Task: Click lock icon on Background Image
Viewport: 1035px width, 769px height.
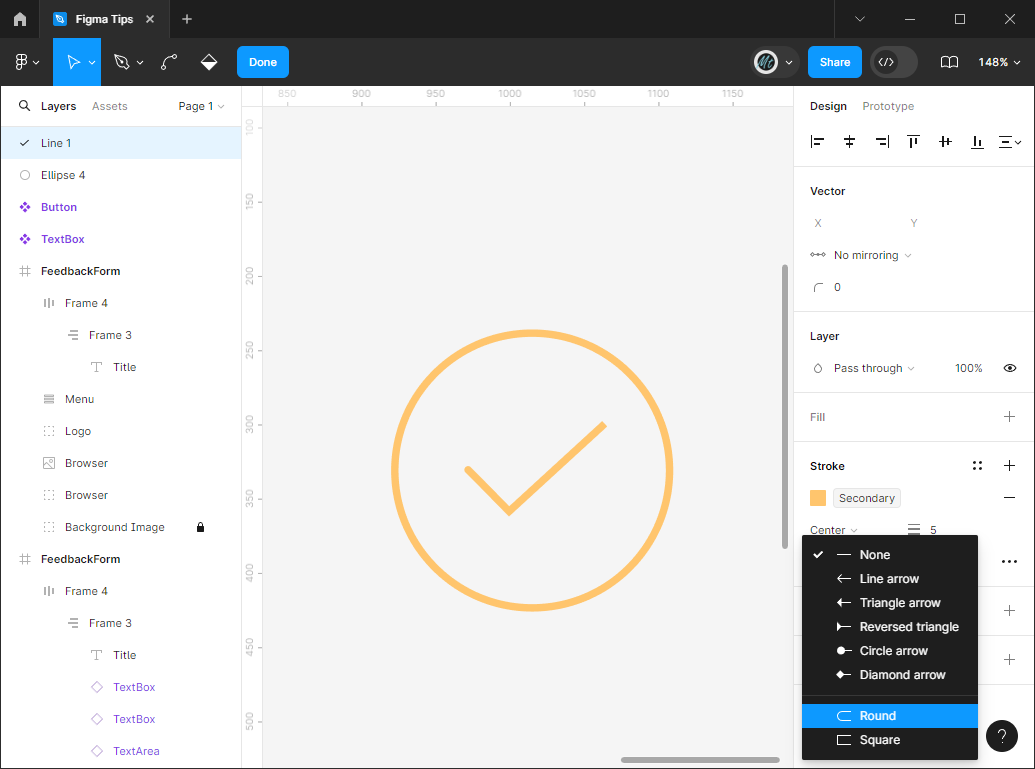Action: [200, 527]
